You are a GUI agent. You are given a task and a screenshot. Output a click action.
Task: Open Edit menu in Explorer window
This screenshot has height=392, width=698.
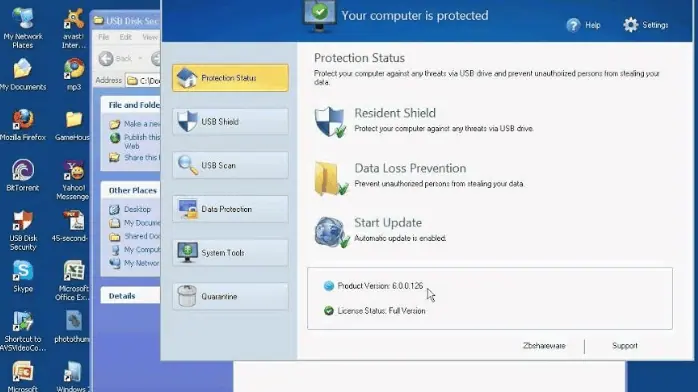pyautogui.click(x=125, y=37)
